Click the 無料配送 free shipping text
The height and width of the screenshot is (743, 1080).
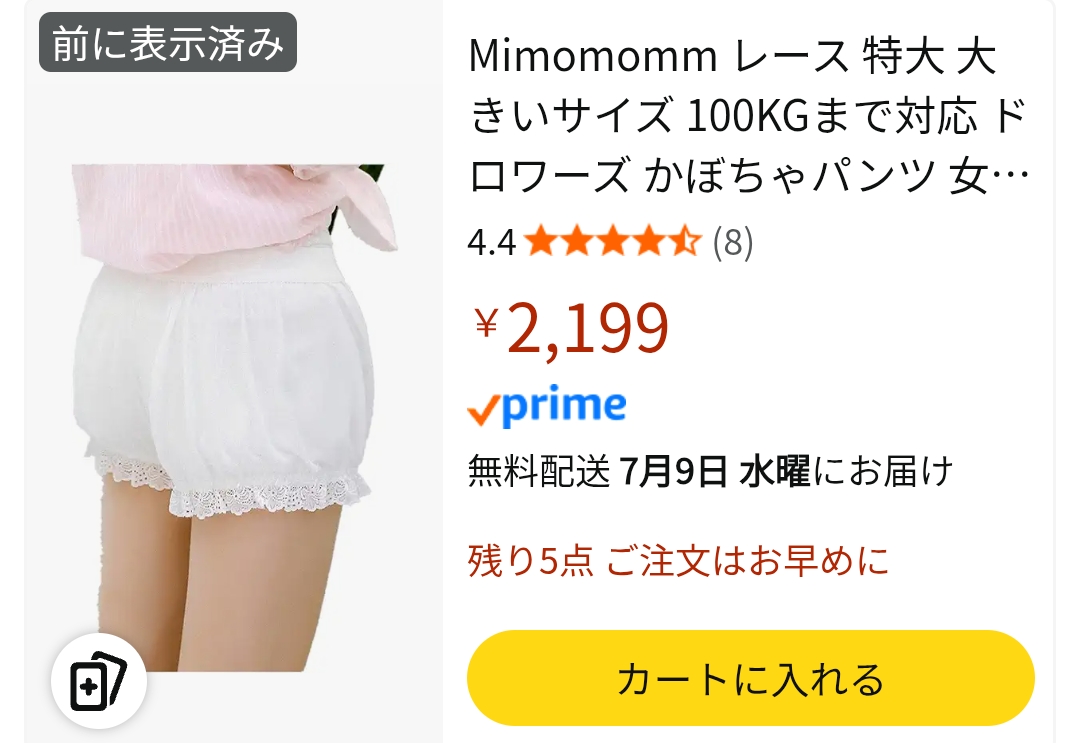pos(539,472)
